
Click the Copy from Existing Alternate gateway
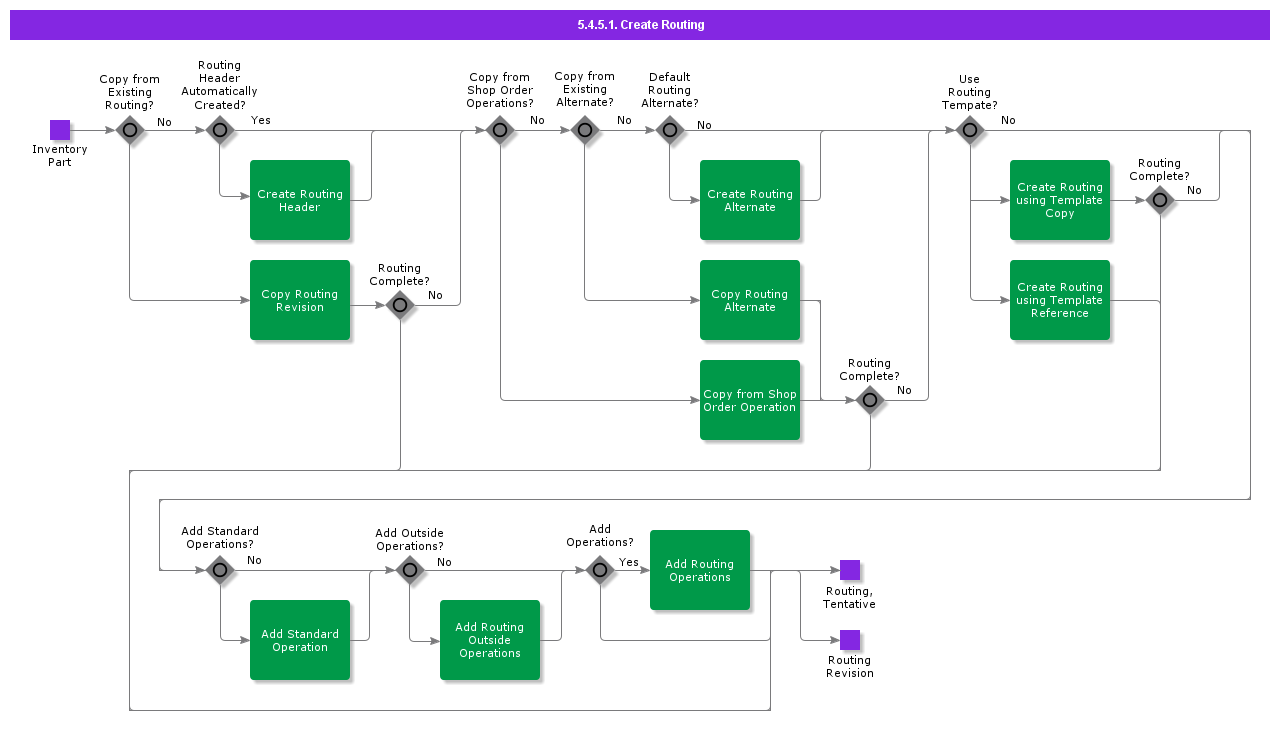pyautogui.click(x=585, y=130)
